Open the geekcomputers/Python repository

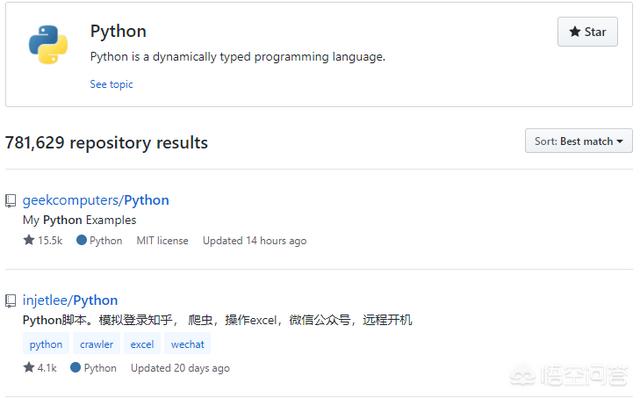pos(96,200)
